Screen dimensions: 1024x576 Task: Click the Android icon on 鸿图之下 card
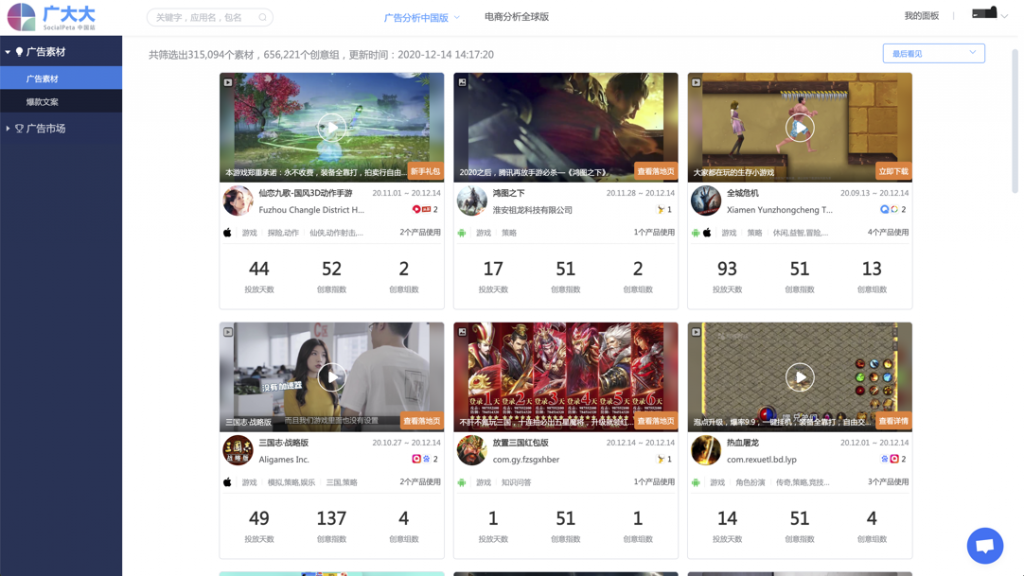click(x=462, y=232)
